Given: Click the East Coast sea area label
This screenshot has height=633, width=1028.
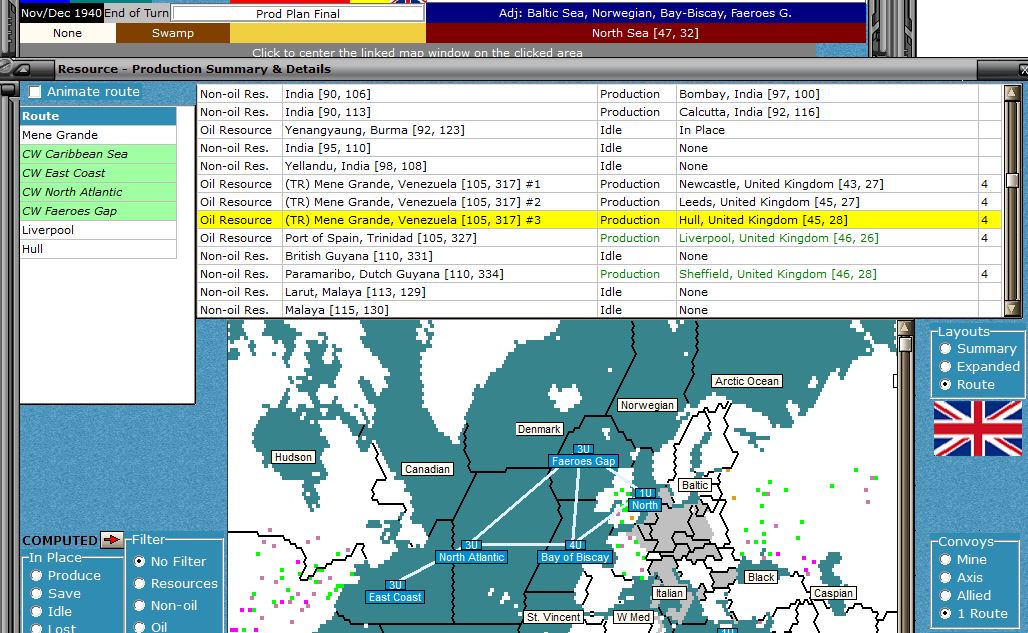Looking at the screenshot, I should point(395,597).
